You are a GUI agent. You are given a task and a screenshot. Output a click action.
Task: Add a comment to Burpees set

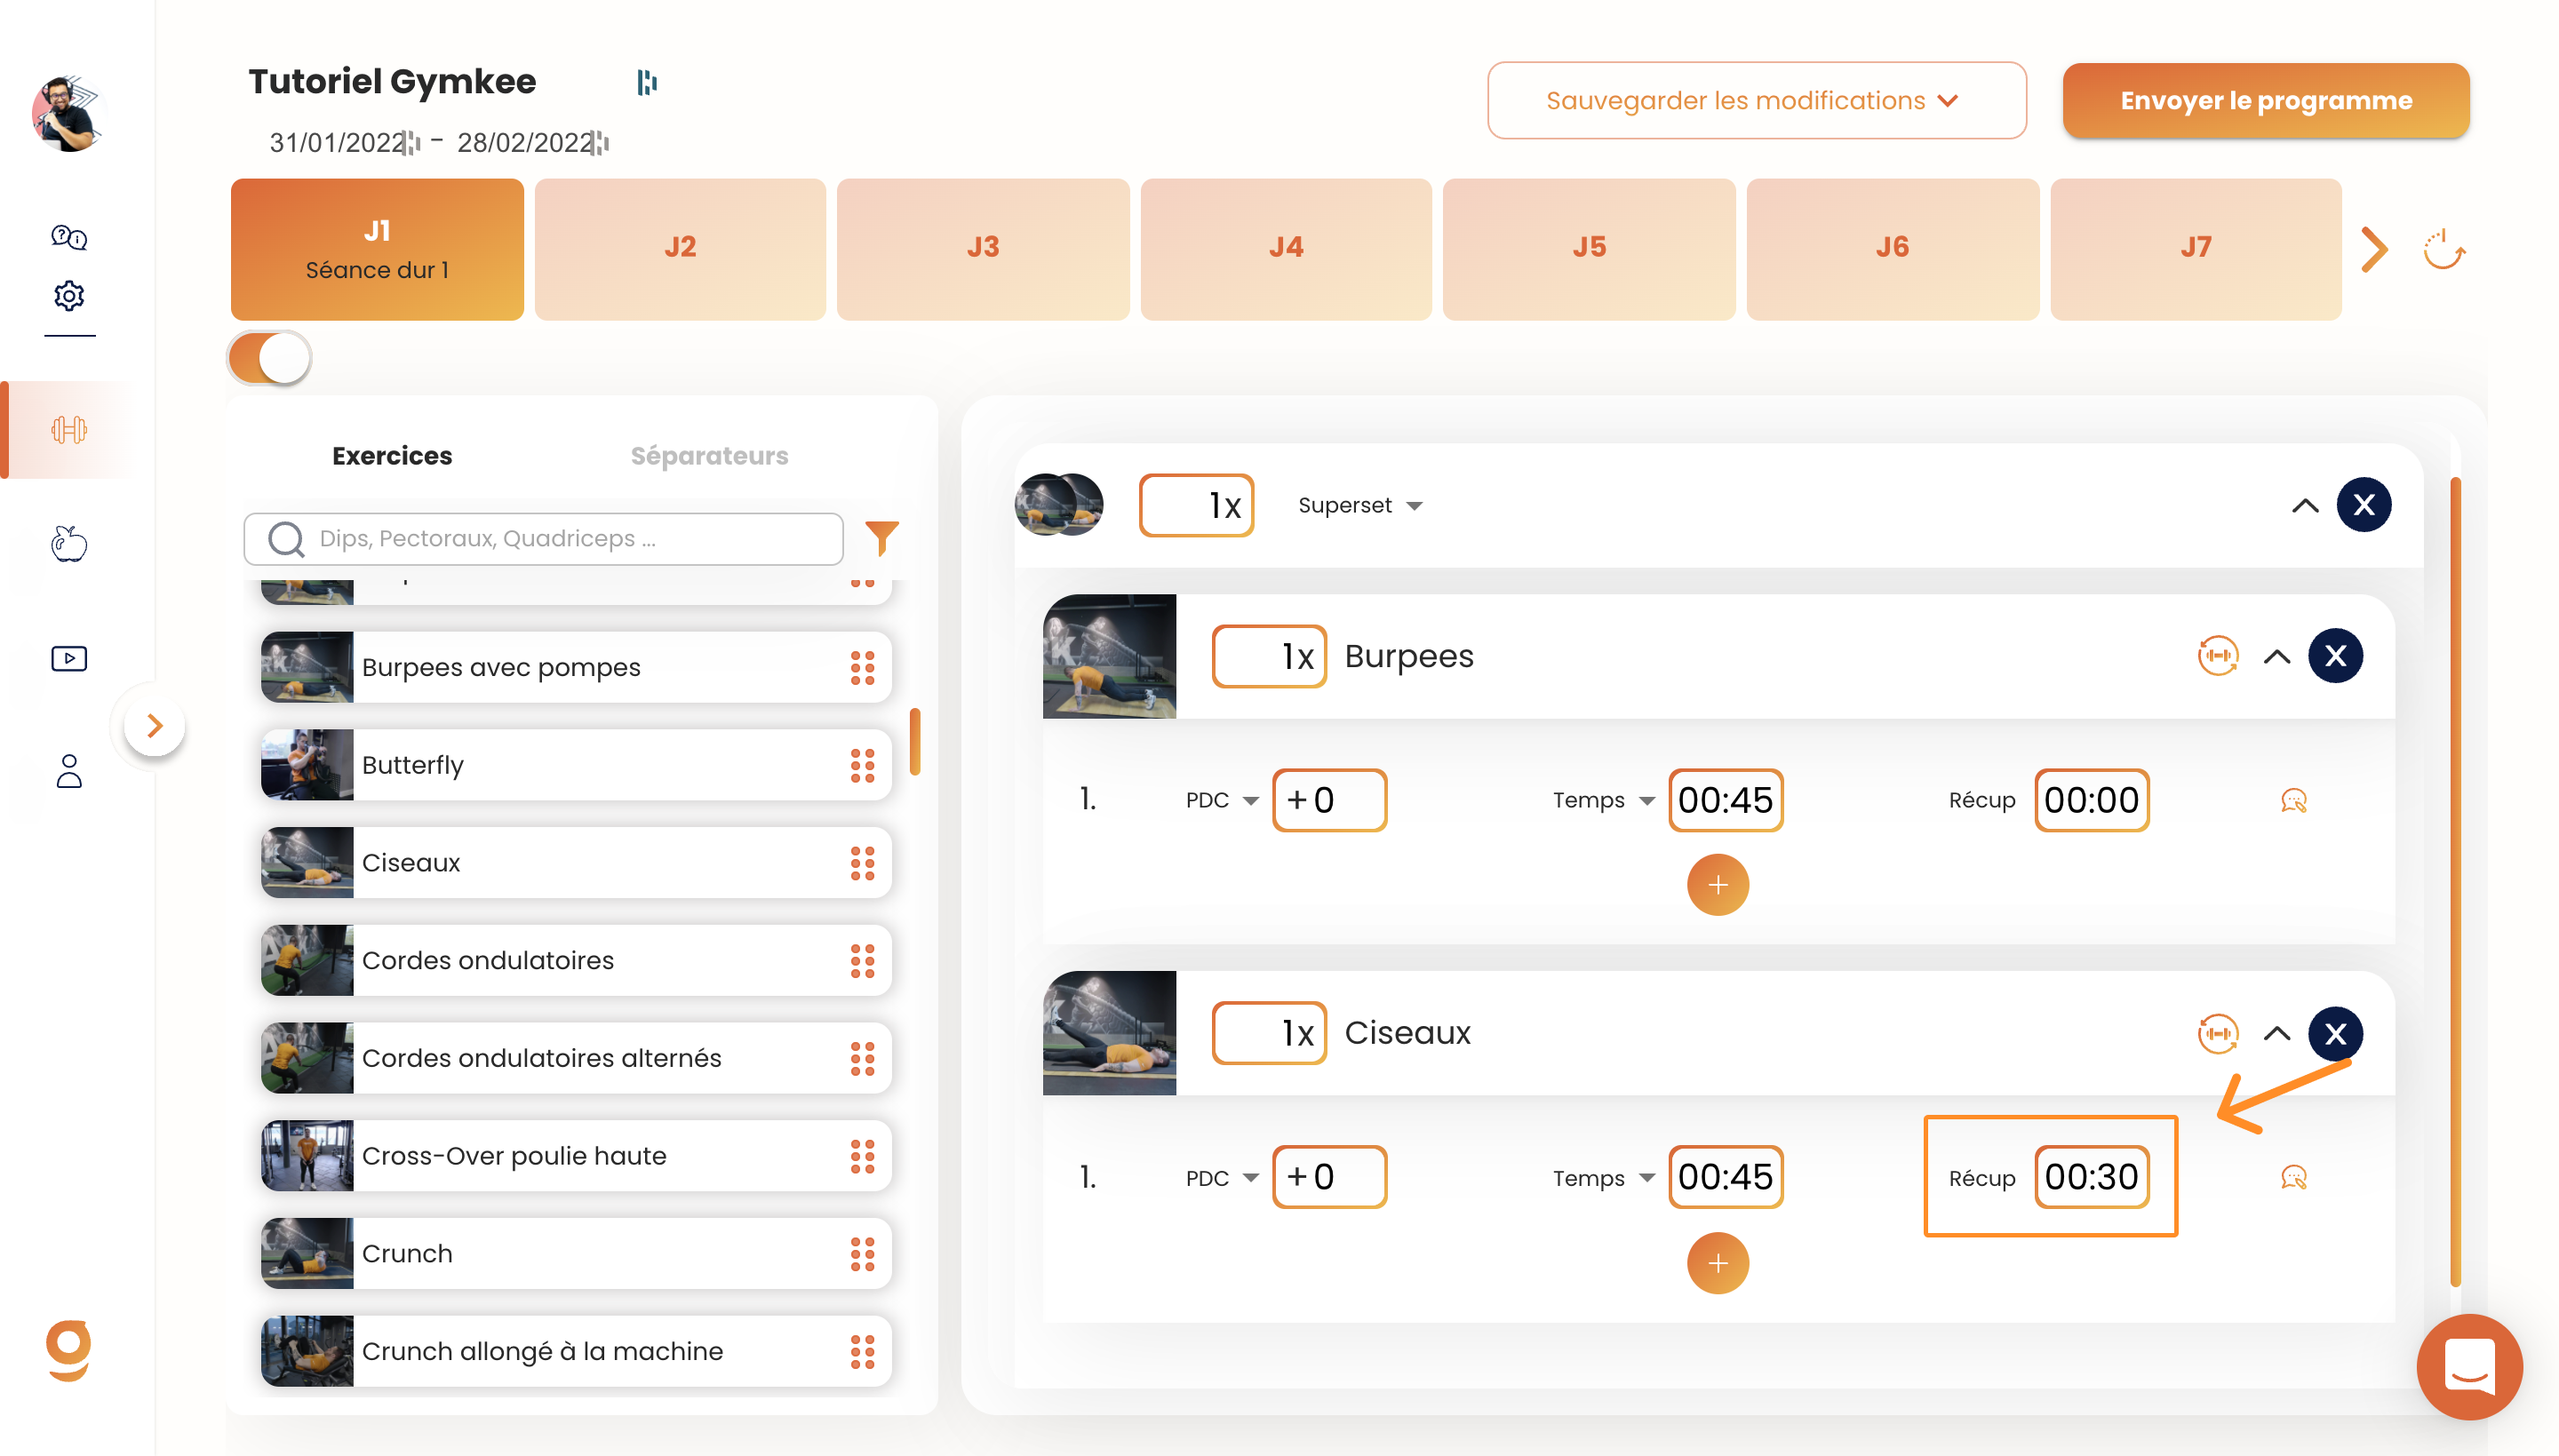tap(2293, 800)
